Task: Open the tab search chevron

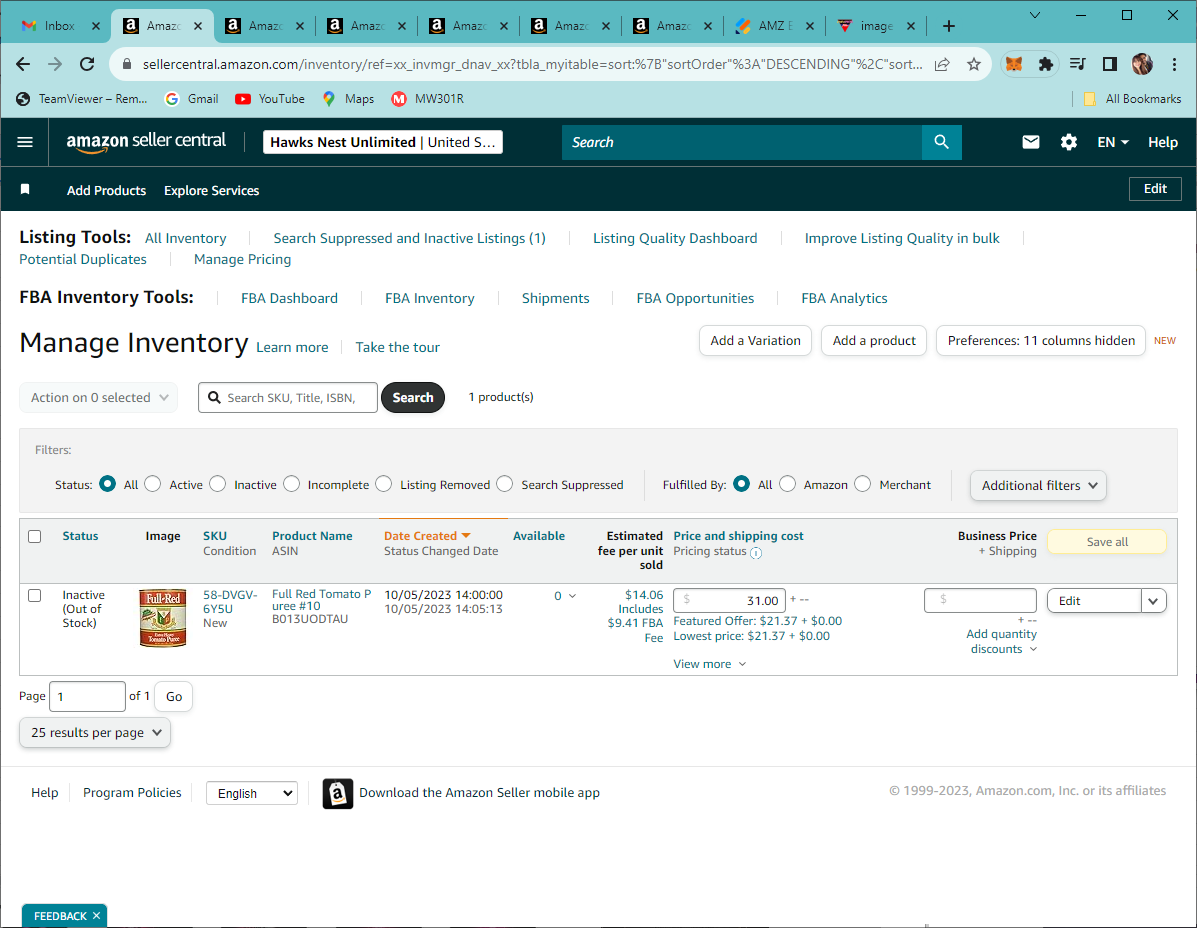Action: coord(1034,14)
